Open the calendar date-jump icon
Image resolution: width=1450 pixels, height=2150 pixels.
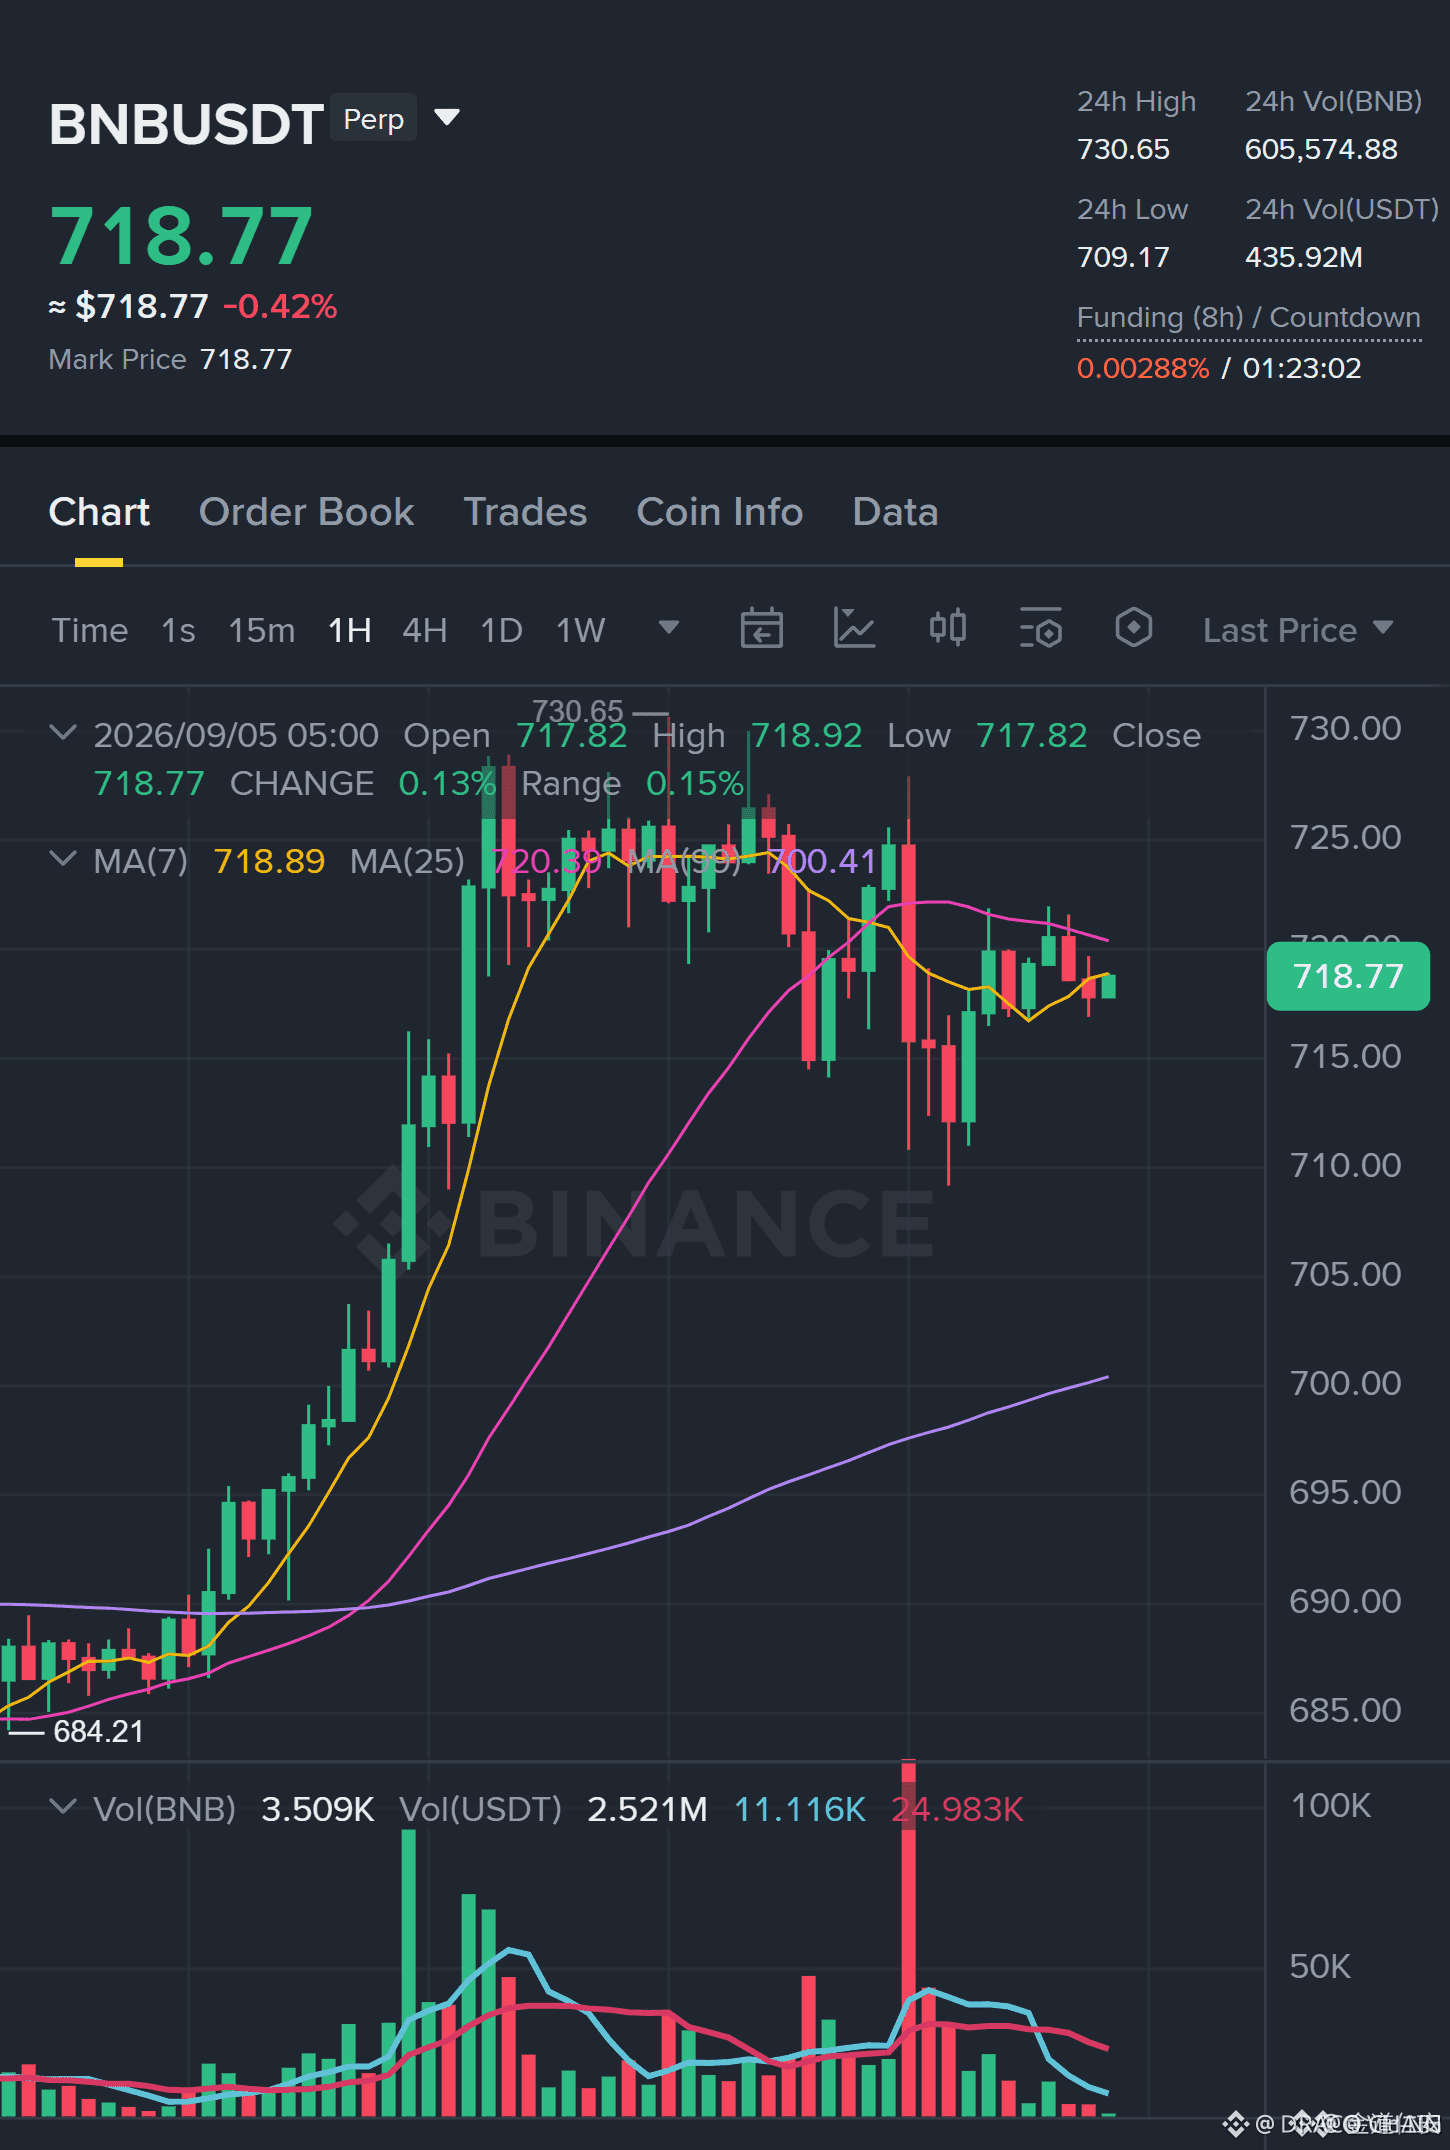761,629
